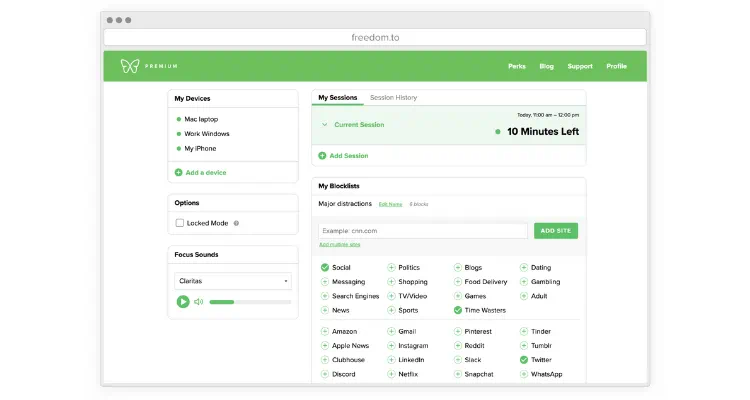Viewport: 750px width, 400px height.
Task: Open the Claritas focus sound dropdown
Action: point(233,281)
